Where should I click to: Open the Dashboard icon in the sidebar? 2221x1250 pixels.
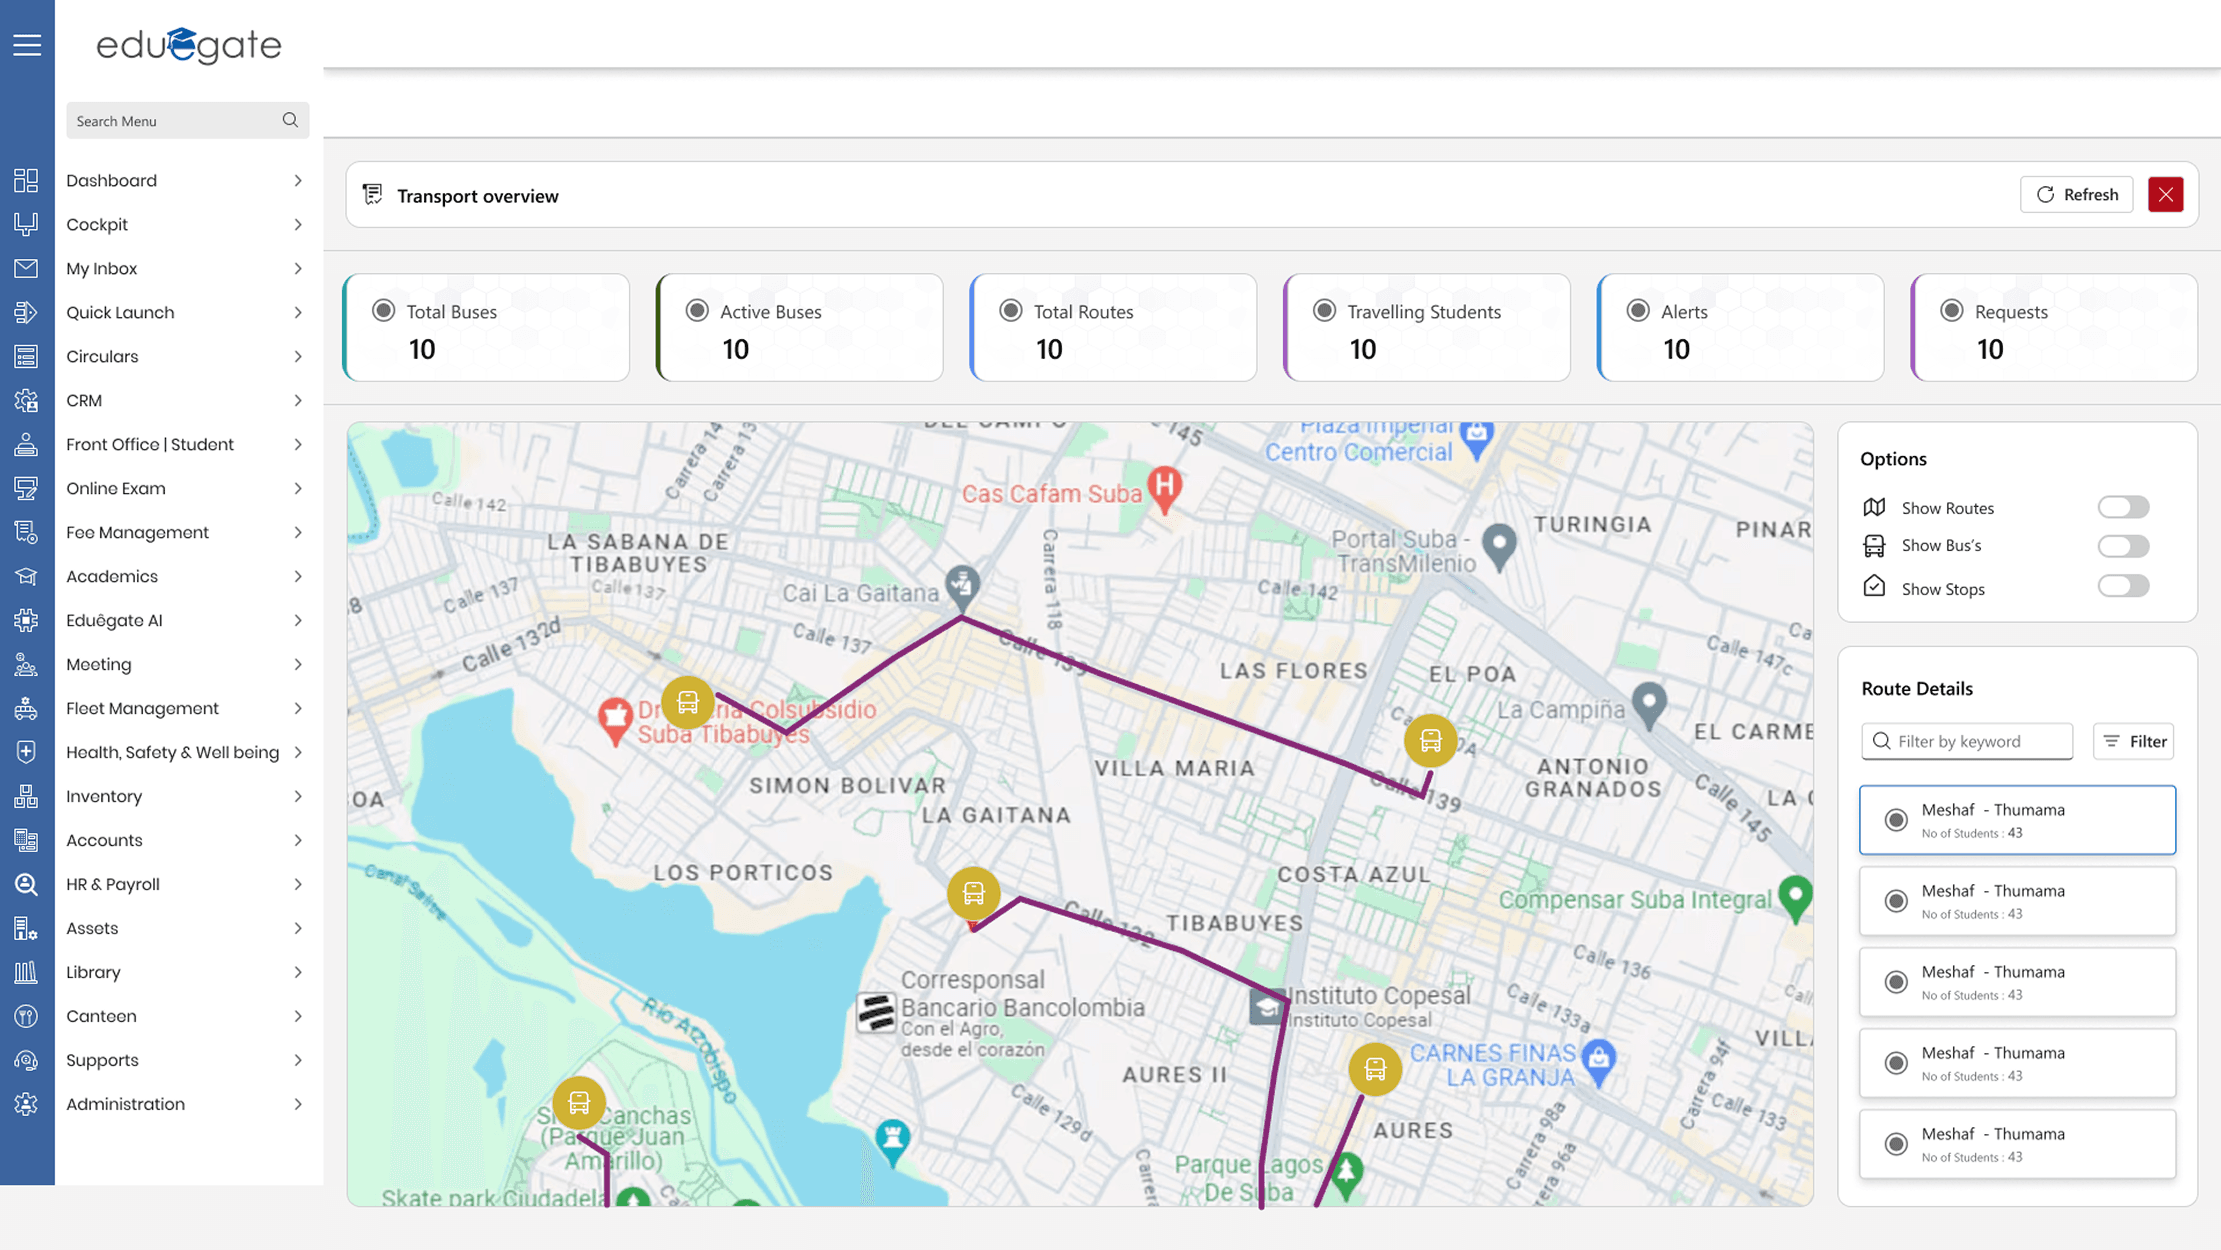(x=27, y=180)
